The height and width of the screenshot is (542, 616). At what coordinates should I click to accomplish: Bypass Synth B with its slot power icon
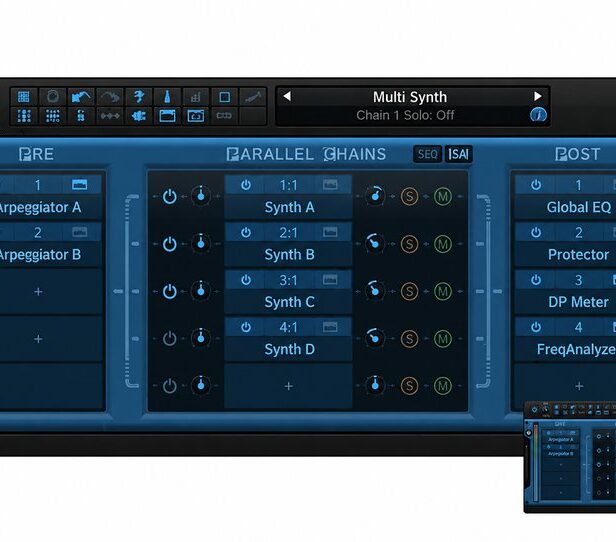pyautogui.click(x=246, y=232)
